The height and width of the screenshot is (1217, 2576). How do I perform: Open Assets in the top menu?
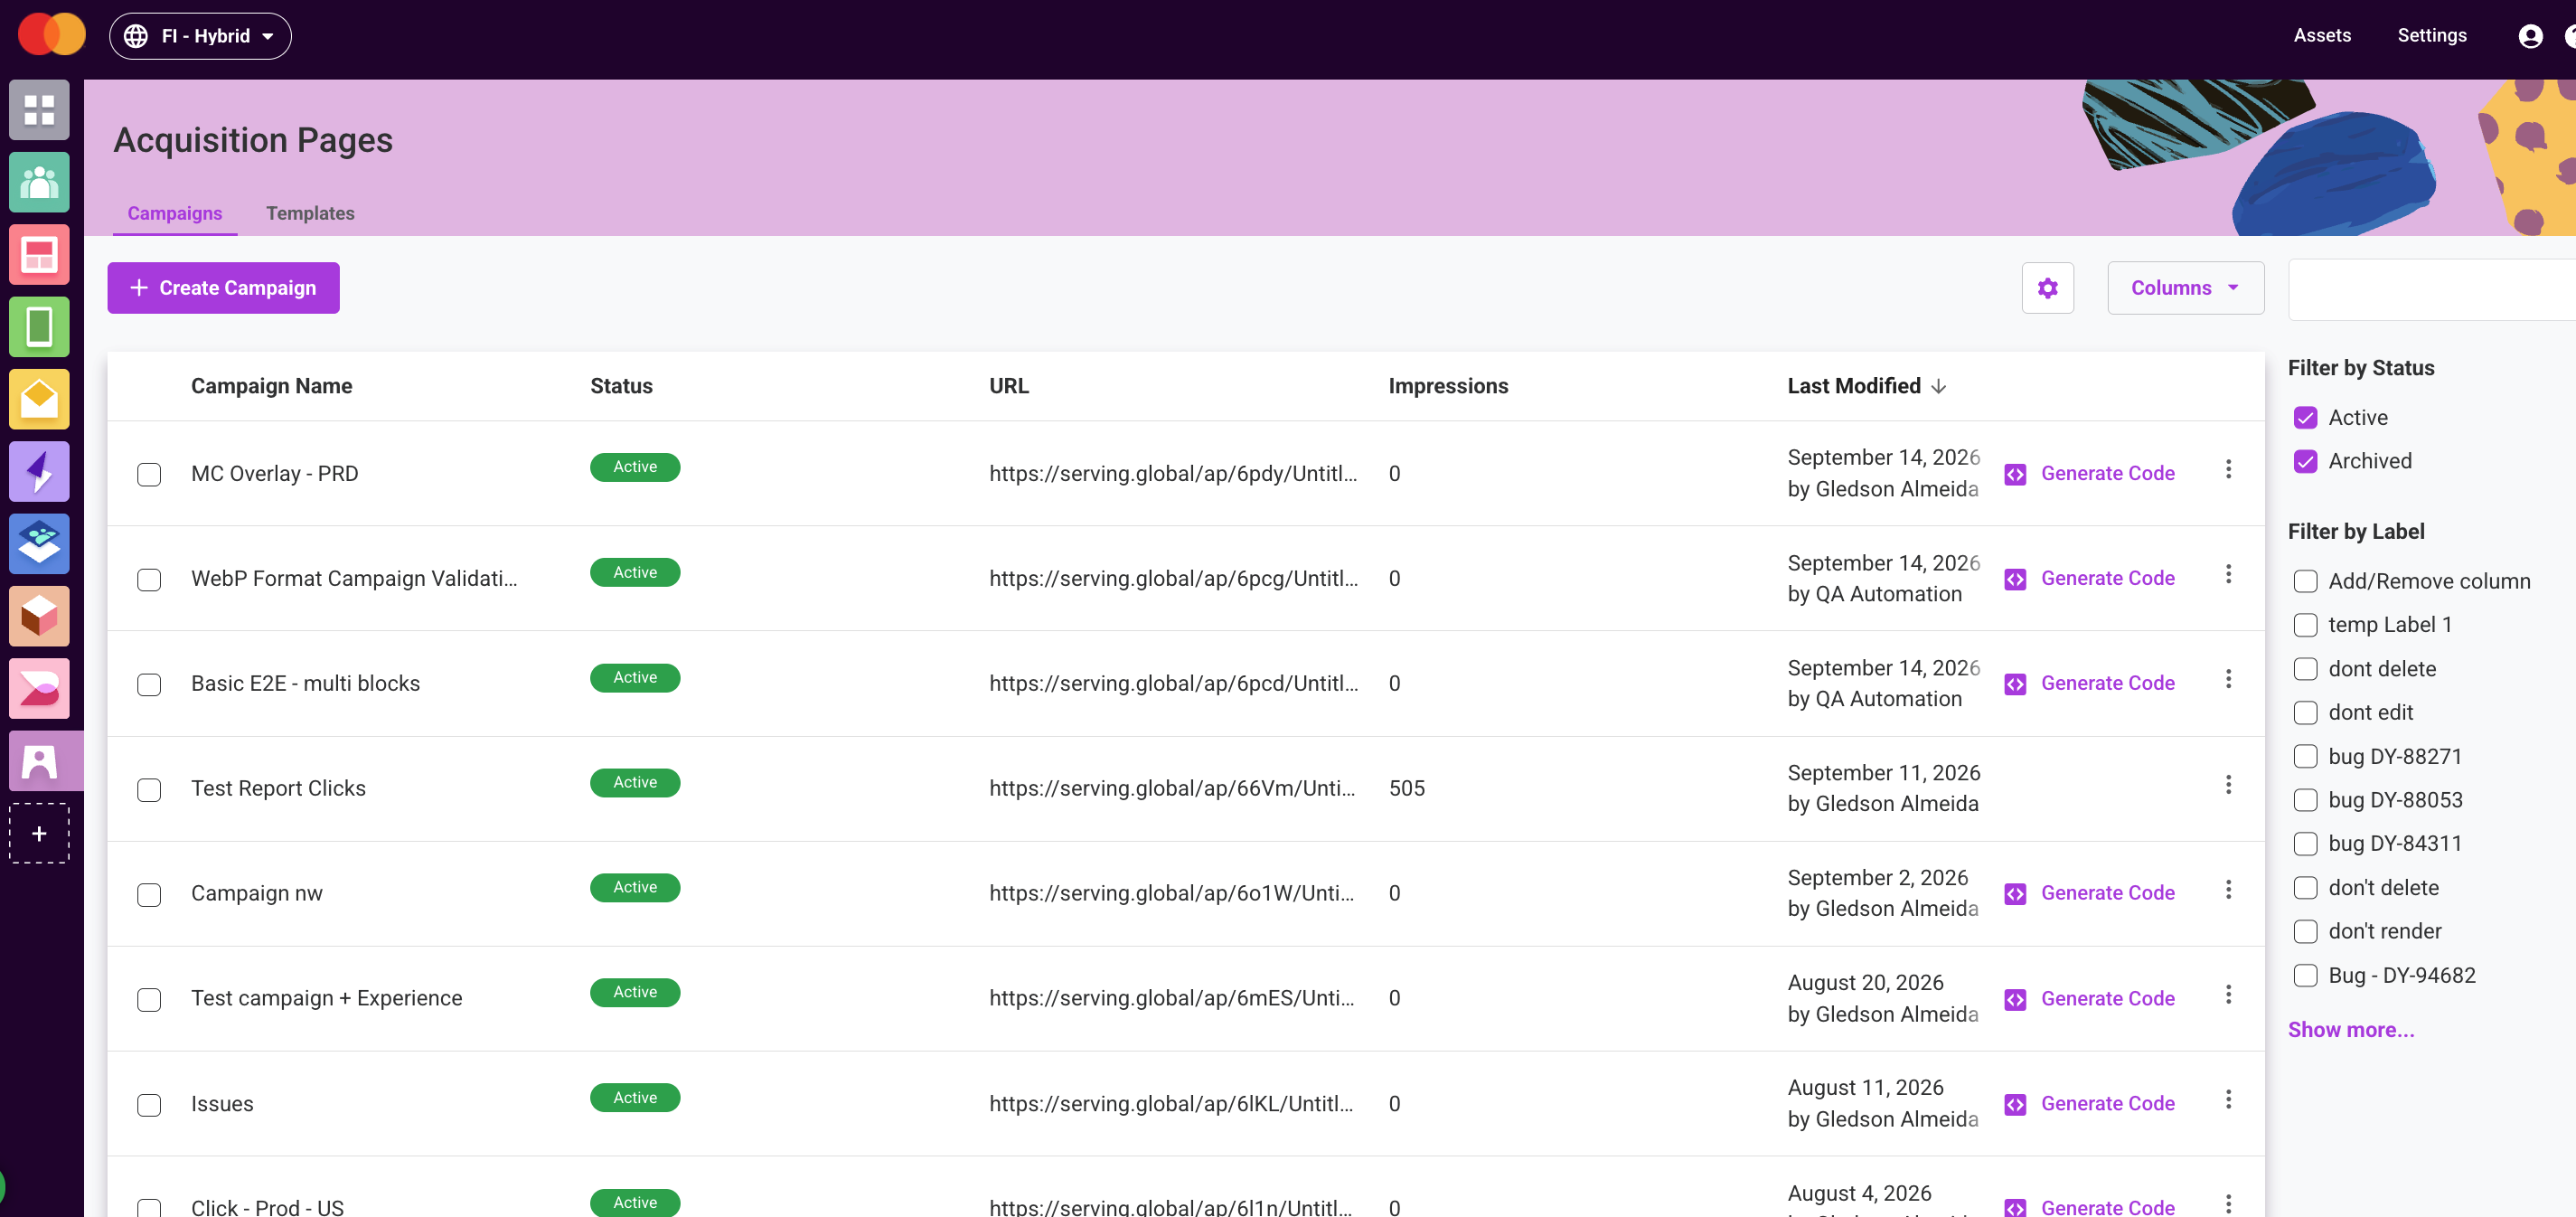[x=2321, y=35]
